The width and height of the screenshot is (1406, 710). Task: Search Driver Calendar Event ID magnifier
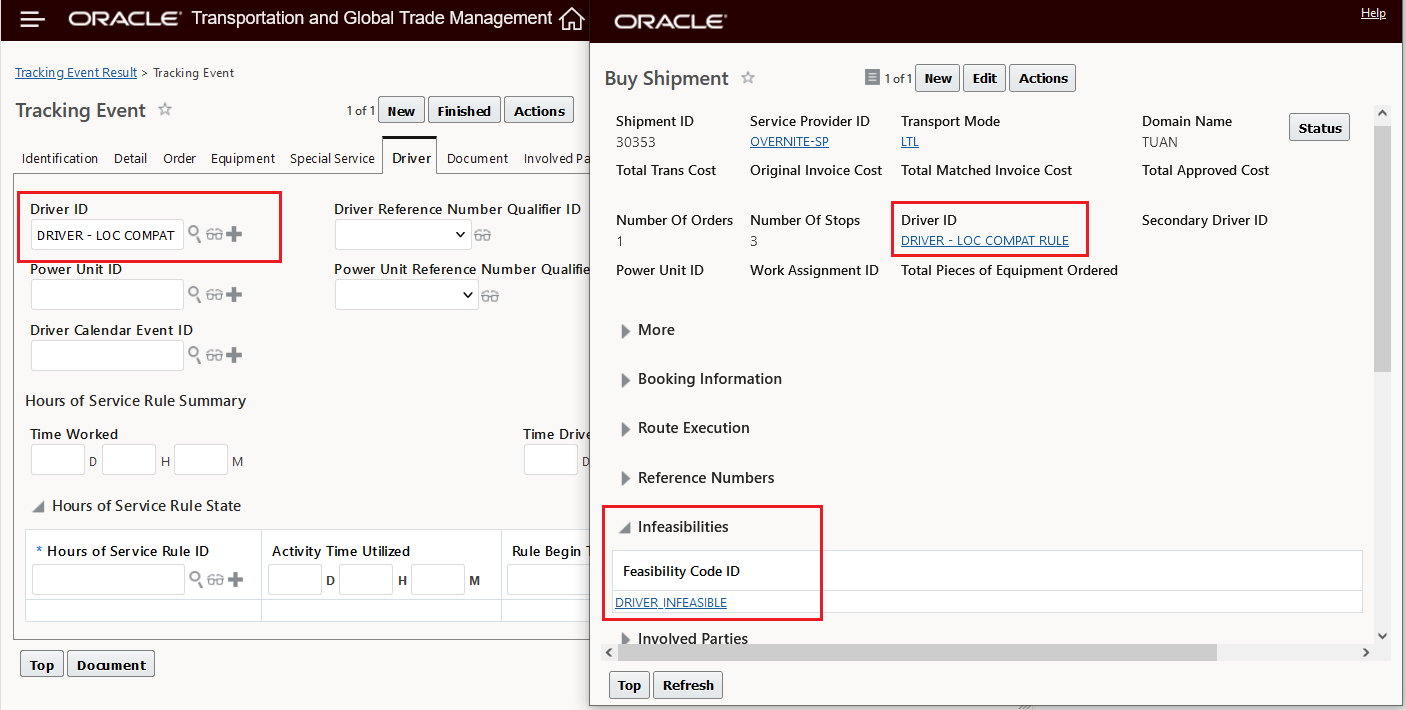pos(195,354)
